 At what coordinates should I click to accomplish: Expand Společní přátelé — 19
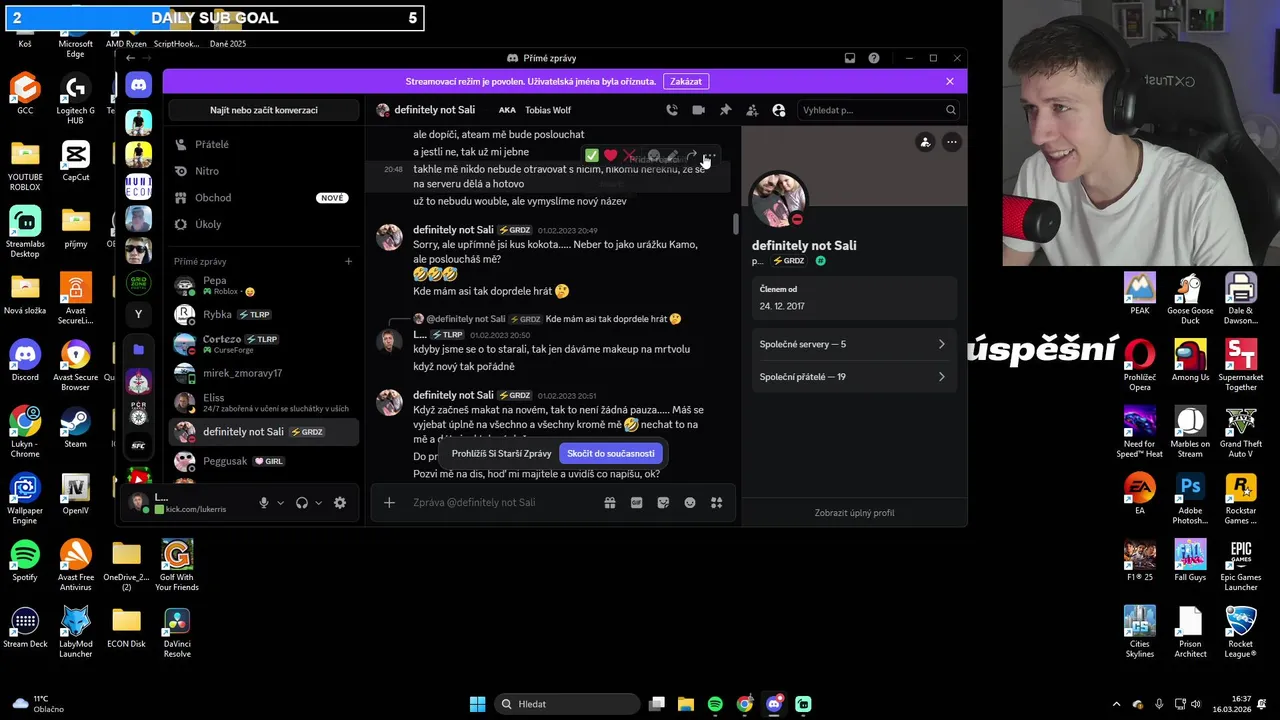[x=853, y=377]
